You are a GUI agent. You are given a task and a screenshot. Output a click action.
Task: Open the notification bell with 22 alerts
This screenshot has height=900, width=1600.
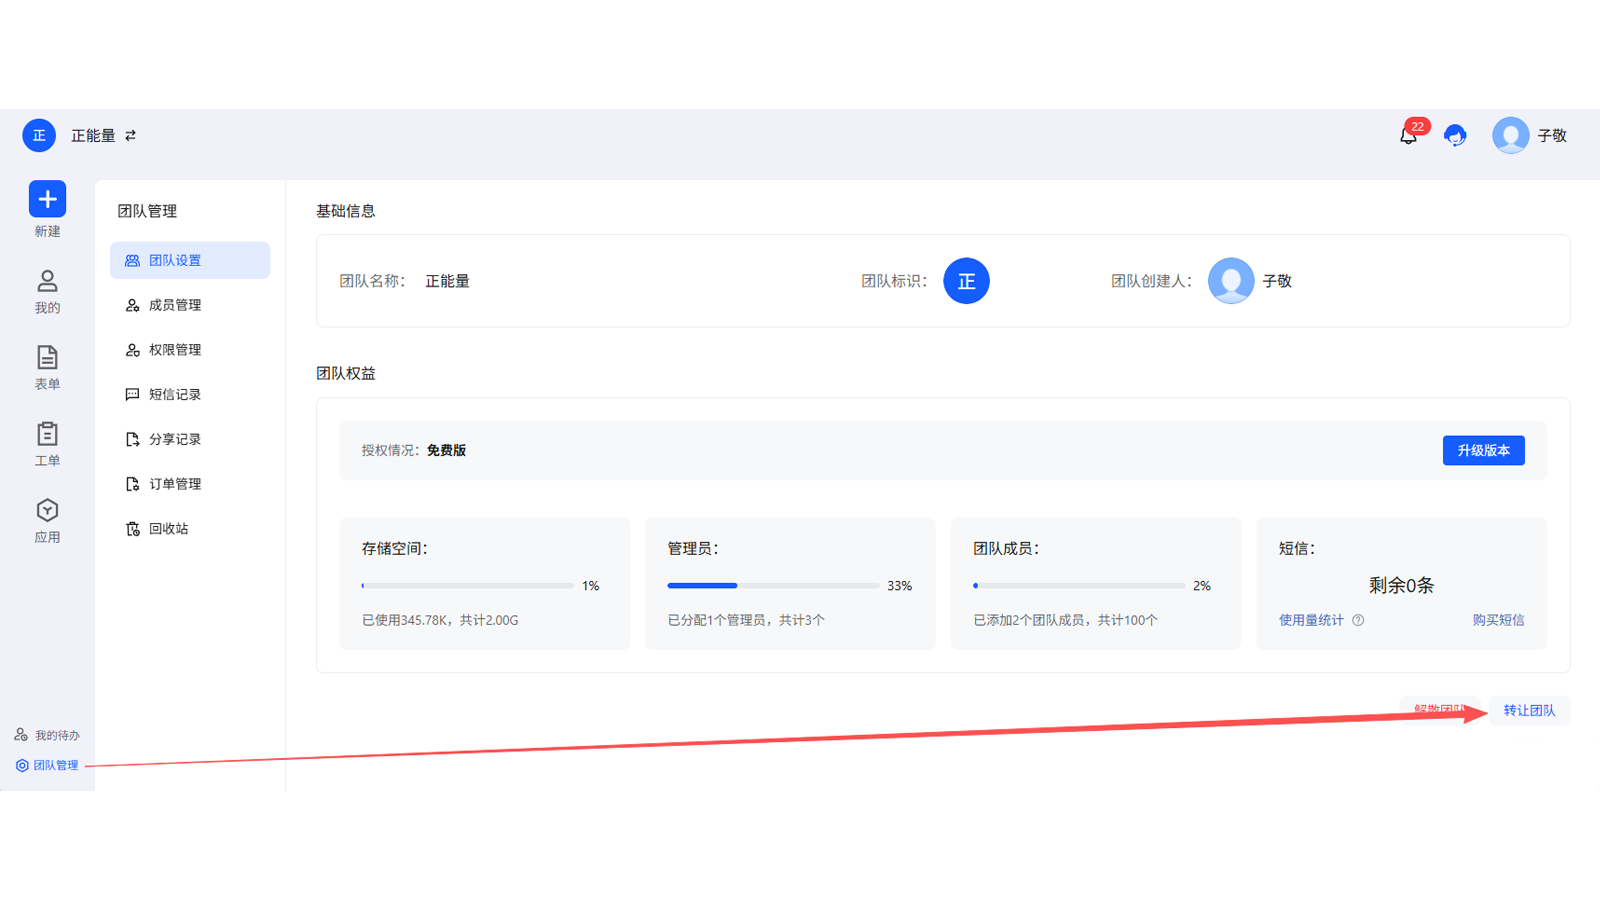point(1408,136)
